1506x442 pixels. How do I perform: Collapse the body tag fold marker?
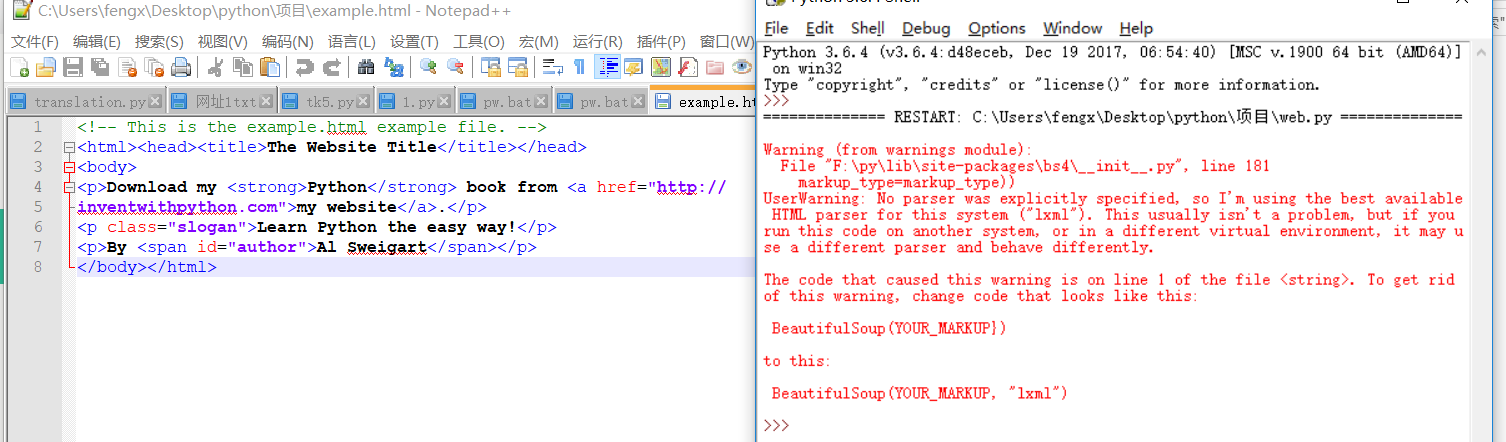coord(69,168)
